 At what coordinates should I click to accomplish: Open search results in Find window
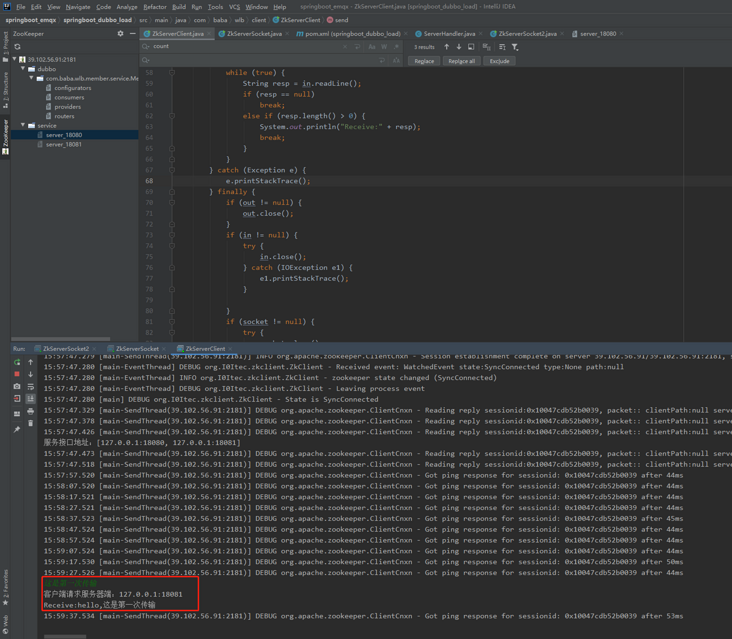pyautogui.click(x=471, y=47)
